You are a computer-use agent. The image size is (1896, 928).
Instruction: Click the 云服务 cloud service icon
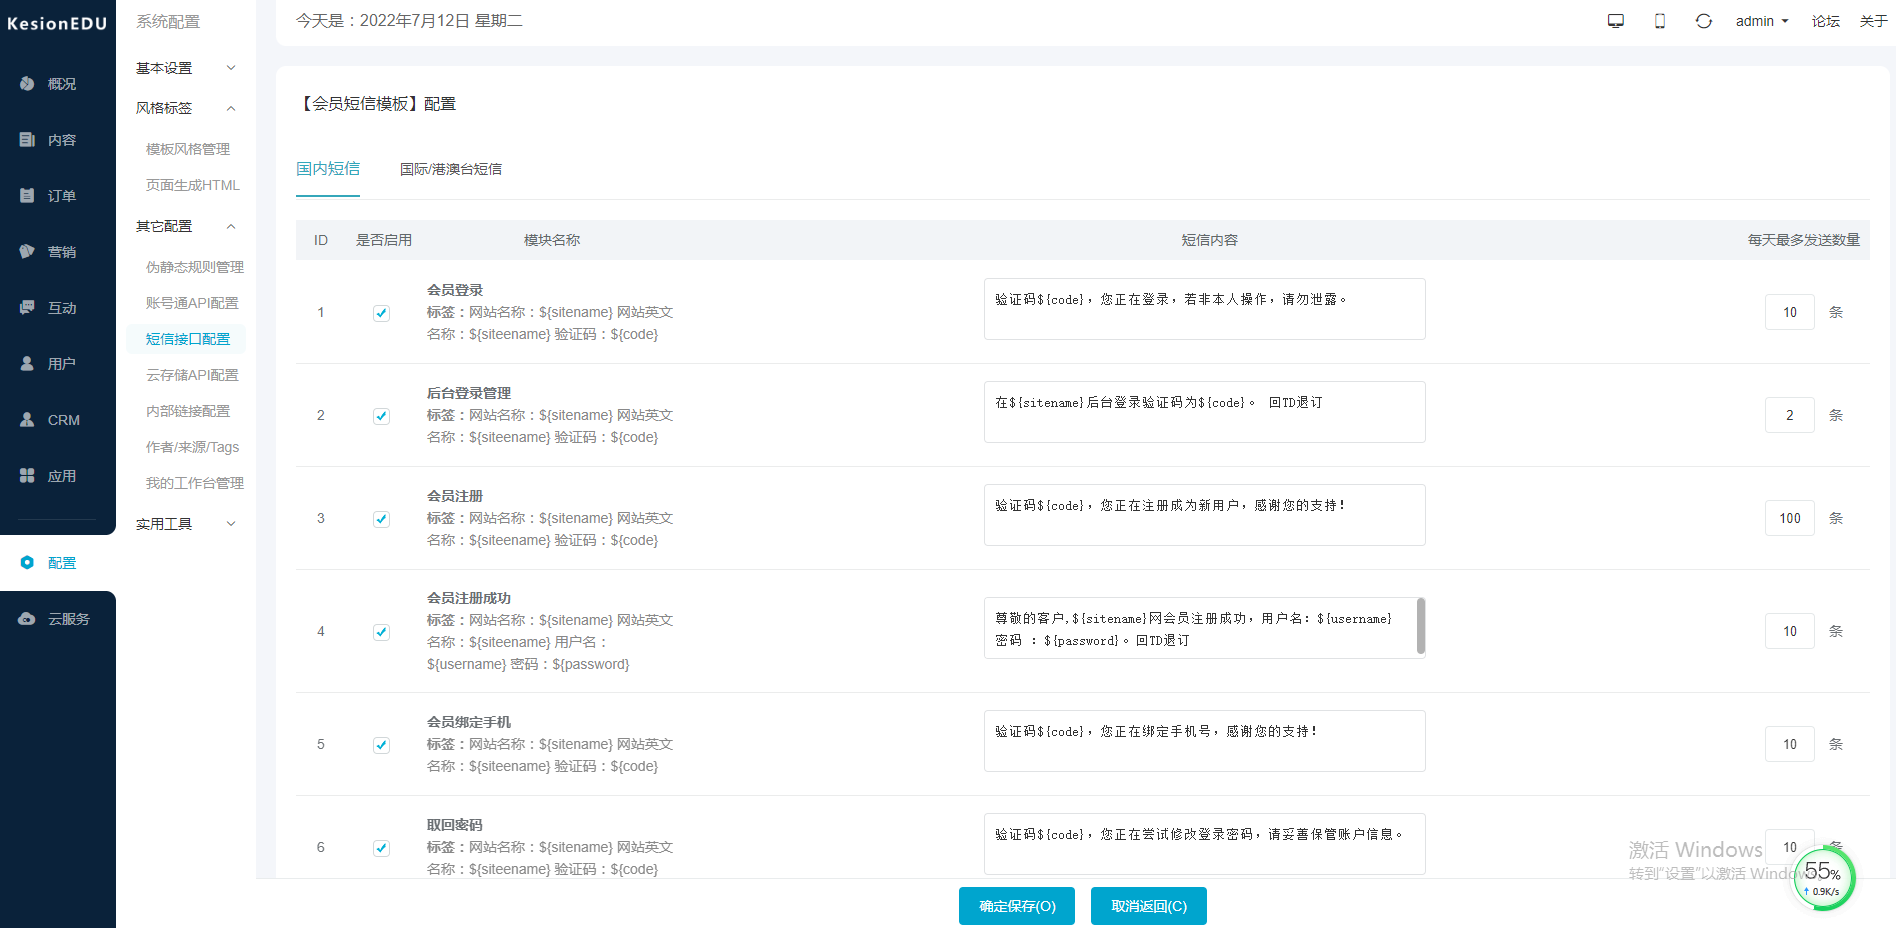pyautogui.click(x=28, y=619)
